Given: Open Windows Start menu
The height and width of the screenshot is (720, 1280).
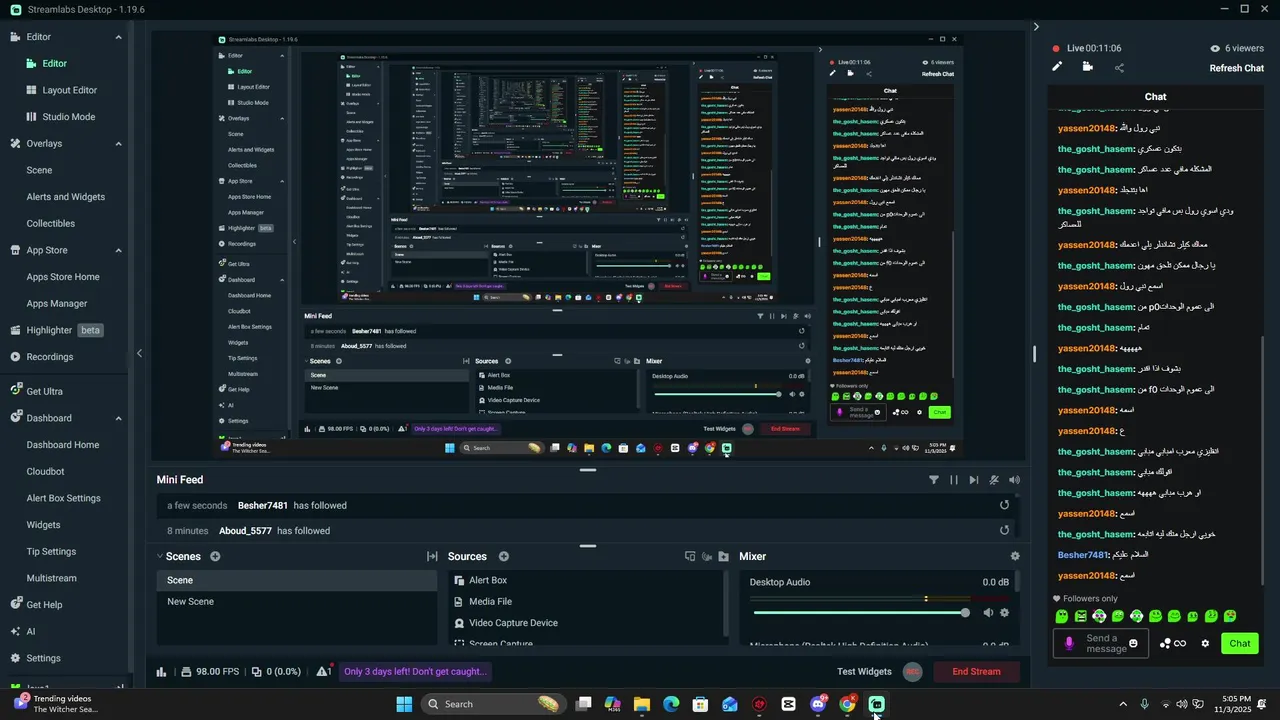Looking at the screenshot, I should click(404, 704).
